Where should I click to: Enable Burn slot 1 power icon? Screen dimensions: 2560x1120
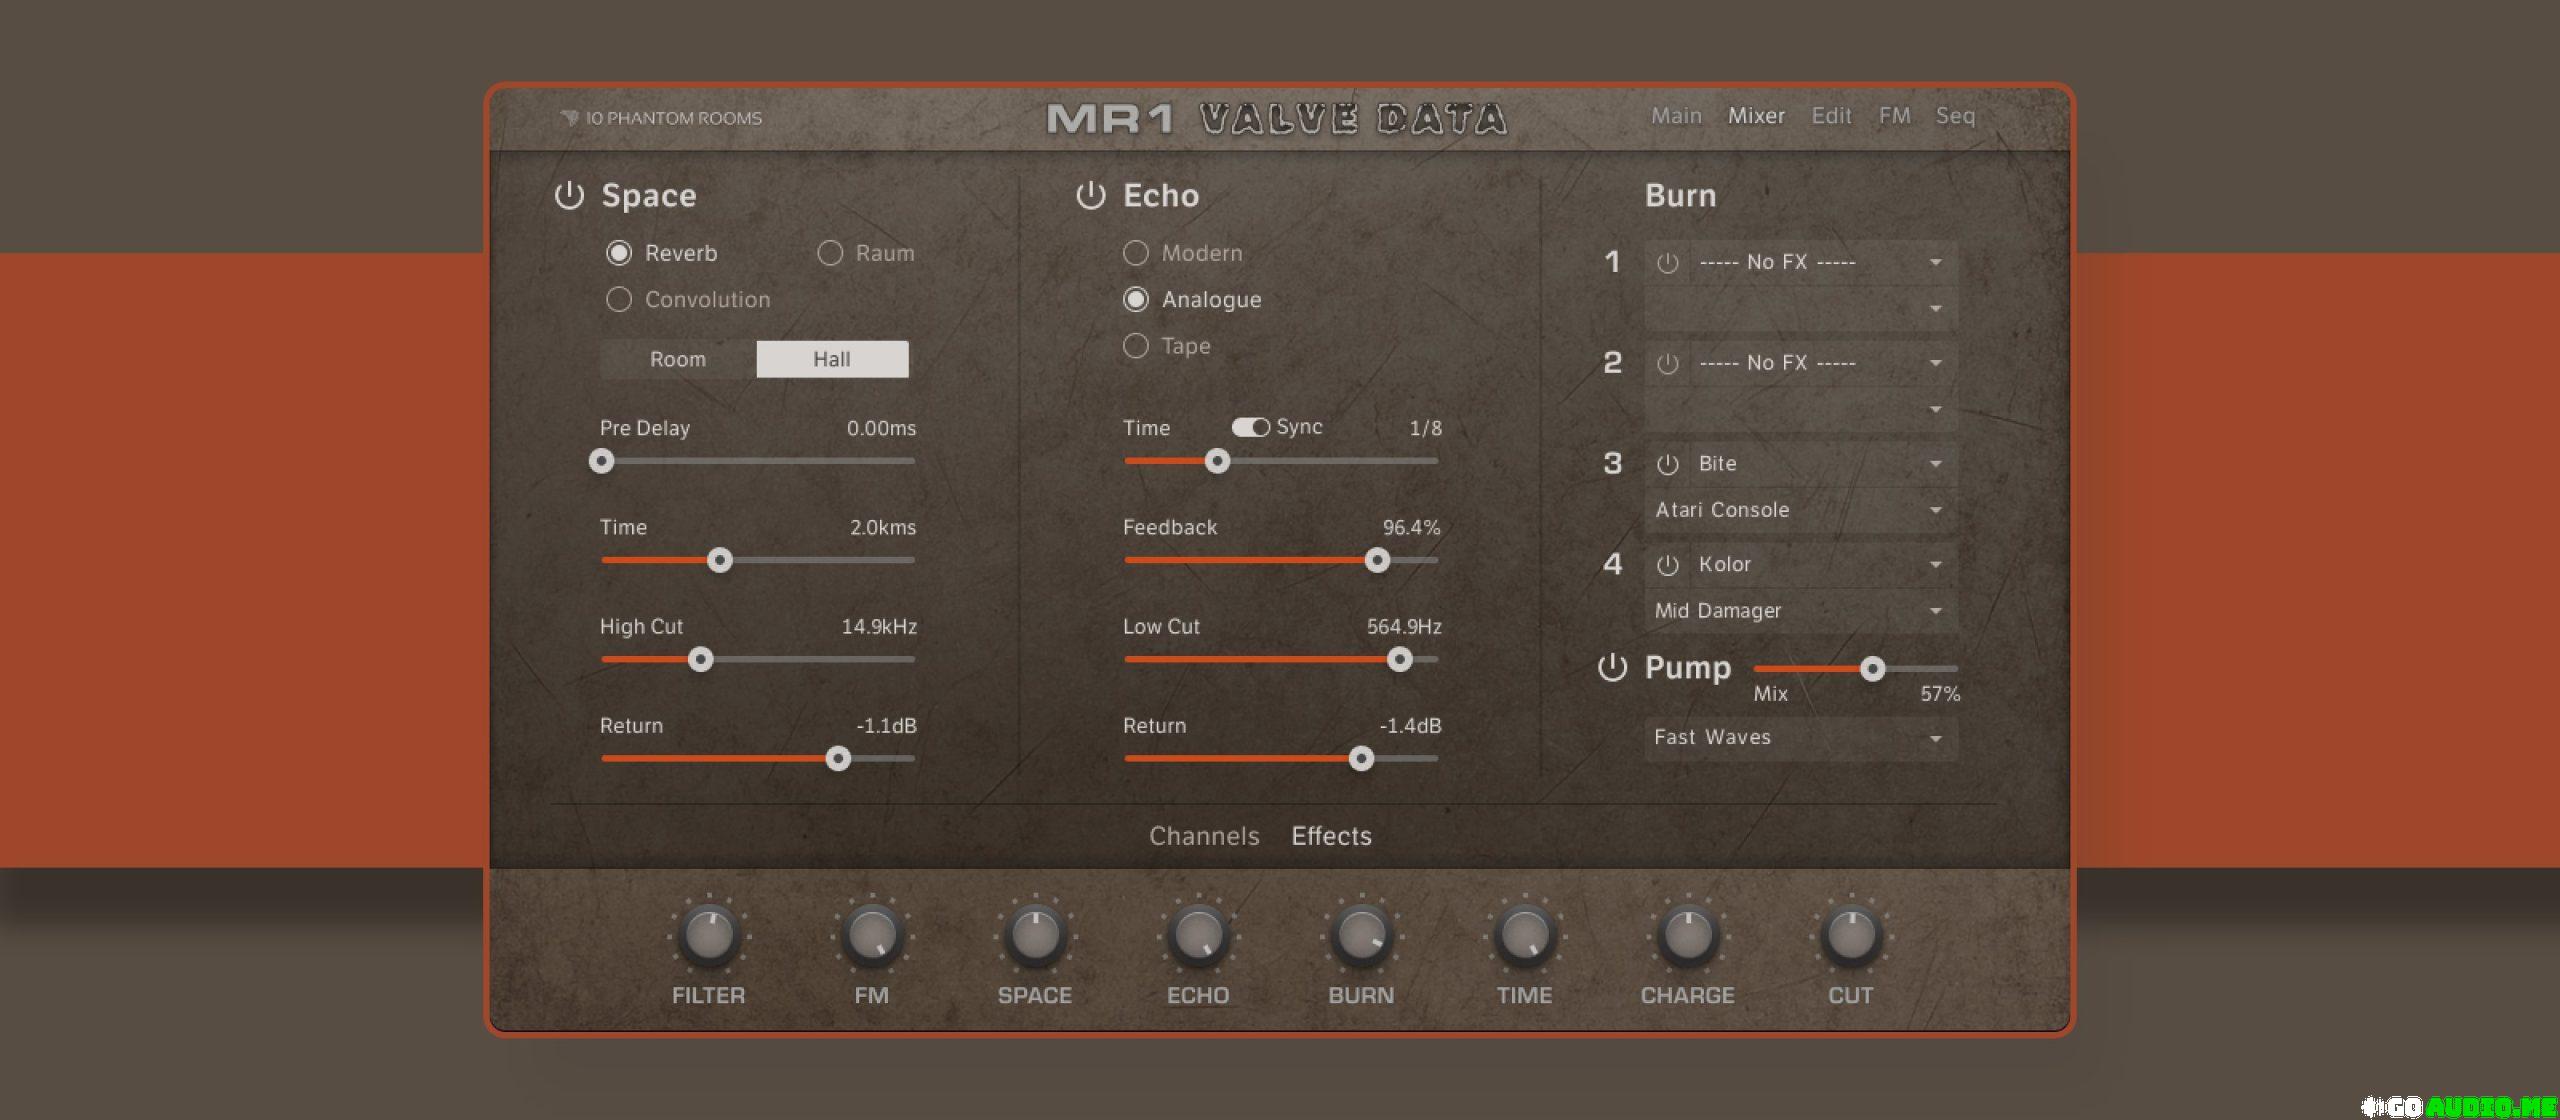pyautogui.click(x=1667, y=263)
